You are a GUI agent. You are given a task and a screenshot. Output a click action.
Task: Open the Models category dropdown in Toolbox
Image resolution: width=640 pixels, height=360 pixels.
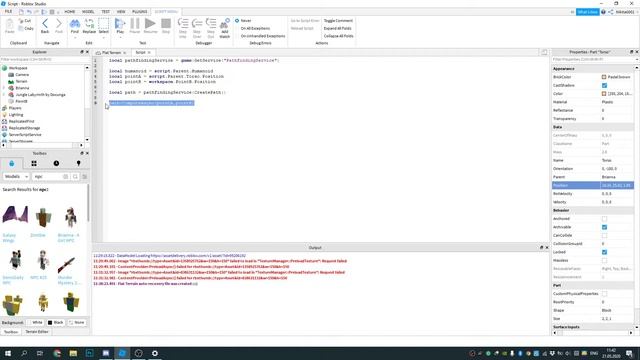click(x=16, y=176)
